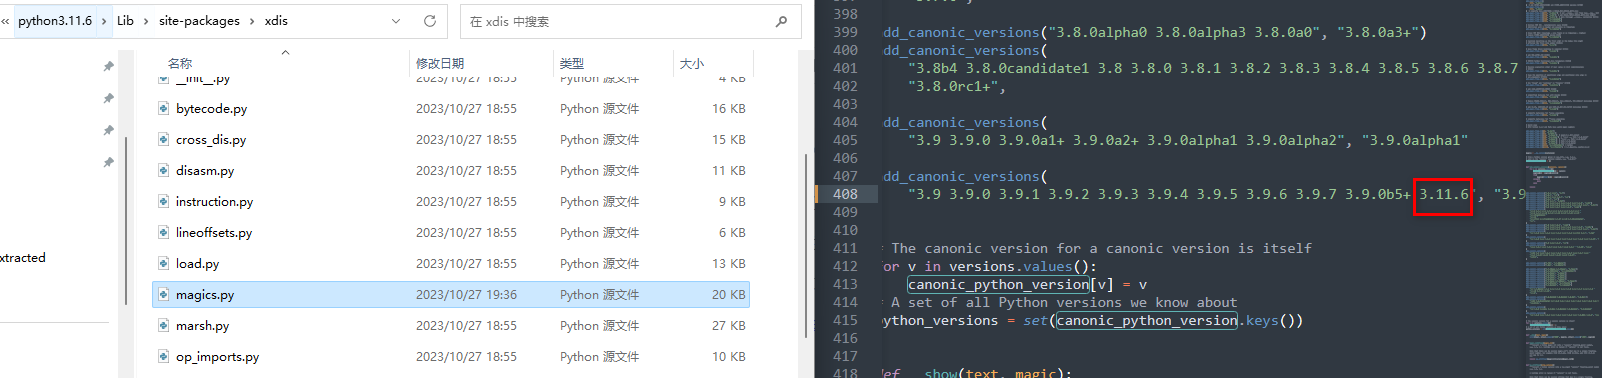Click the search magnifier icon
This screenshot has width=1602, height=378.
pos(781,21)
